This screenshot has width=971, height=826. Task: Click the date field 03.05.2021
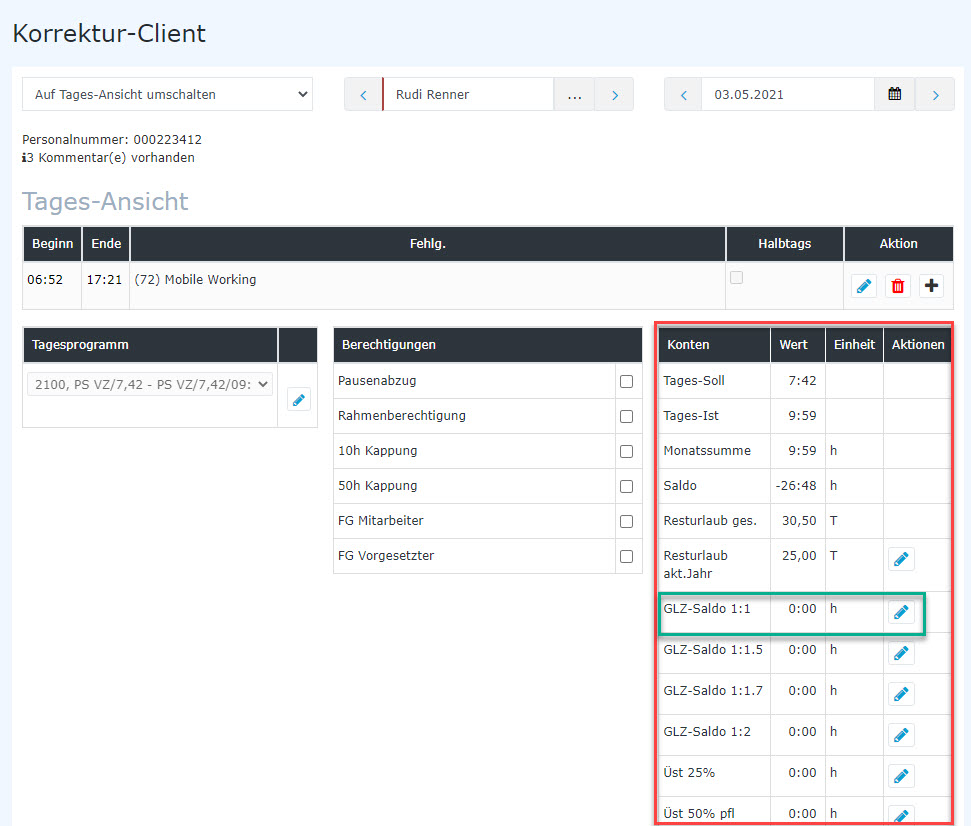(788, 95)
